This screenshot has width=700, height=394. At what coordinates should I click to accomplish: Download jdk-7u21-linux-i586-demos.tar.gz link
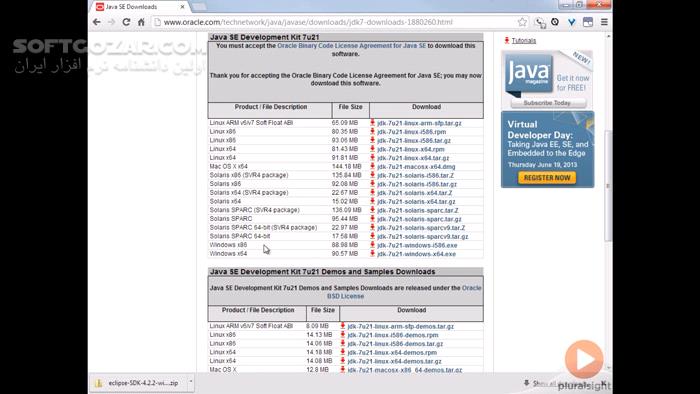tap(395, 344)
